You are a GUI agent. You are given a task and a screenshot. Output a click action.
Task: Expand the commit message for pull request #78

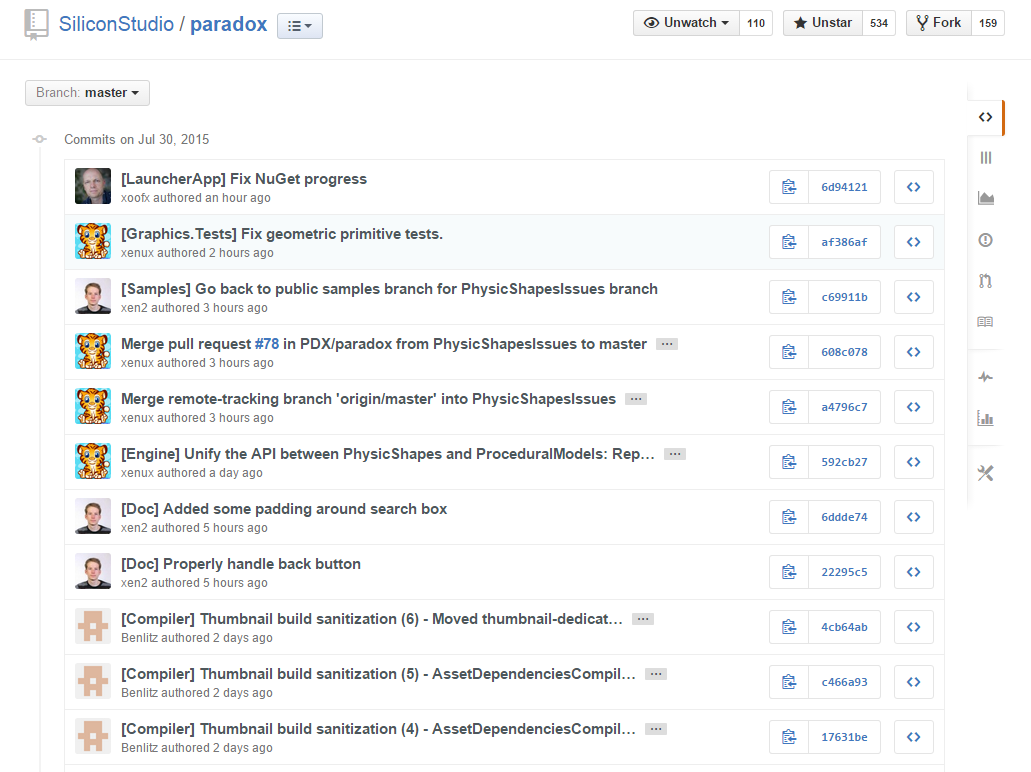tap(666, 343)
